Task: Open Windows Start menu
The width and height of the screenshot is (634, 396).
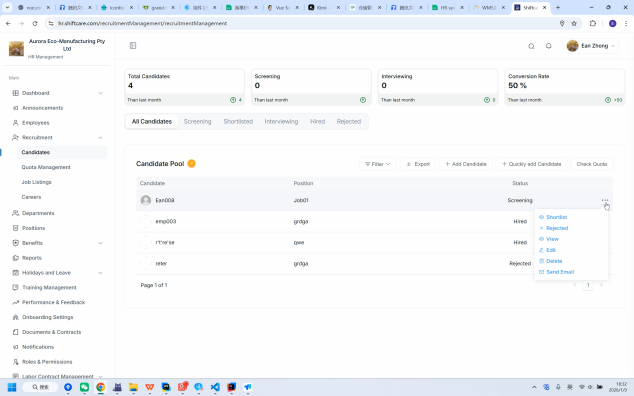Action: pos(12,387)
